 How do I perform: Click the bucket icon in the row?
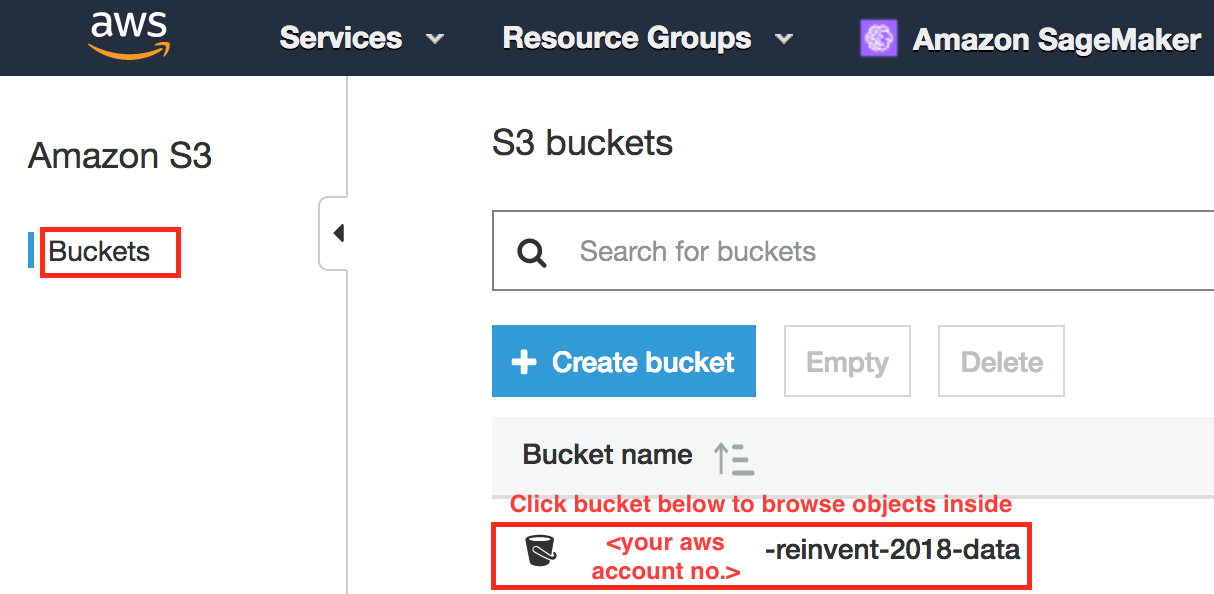pos(540,550)
